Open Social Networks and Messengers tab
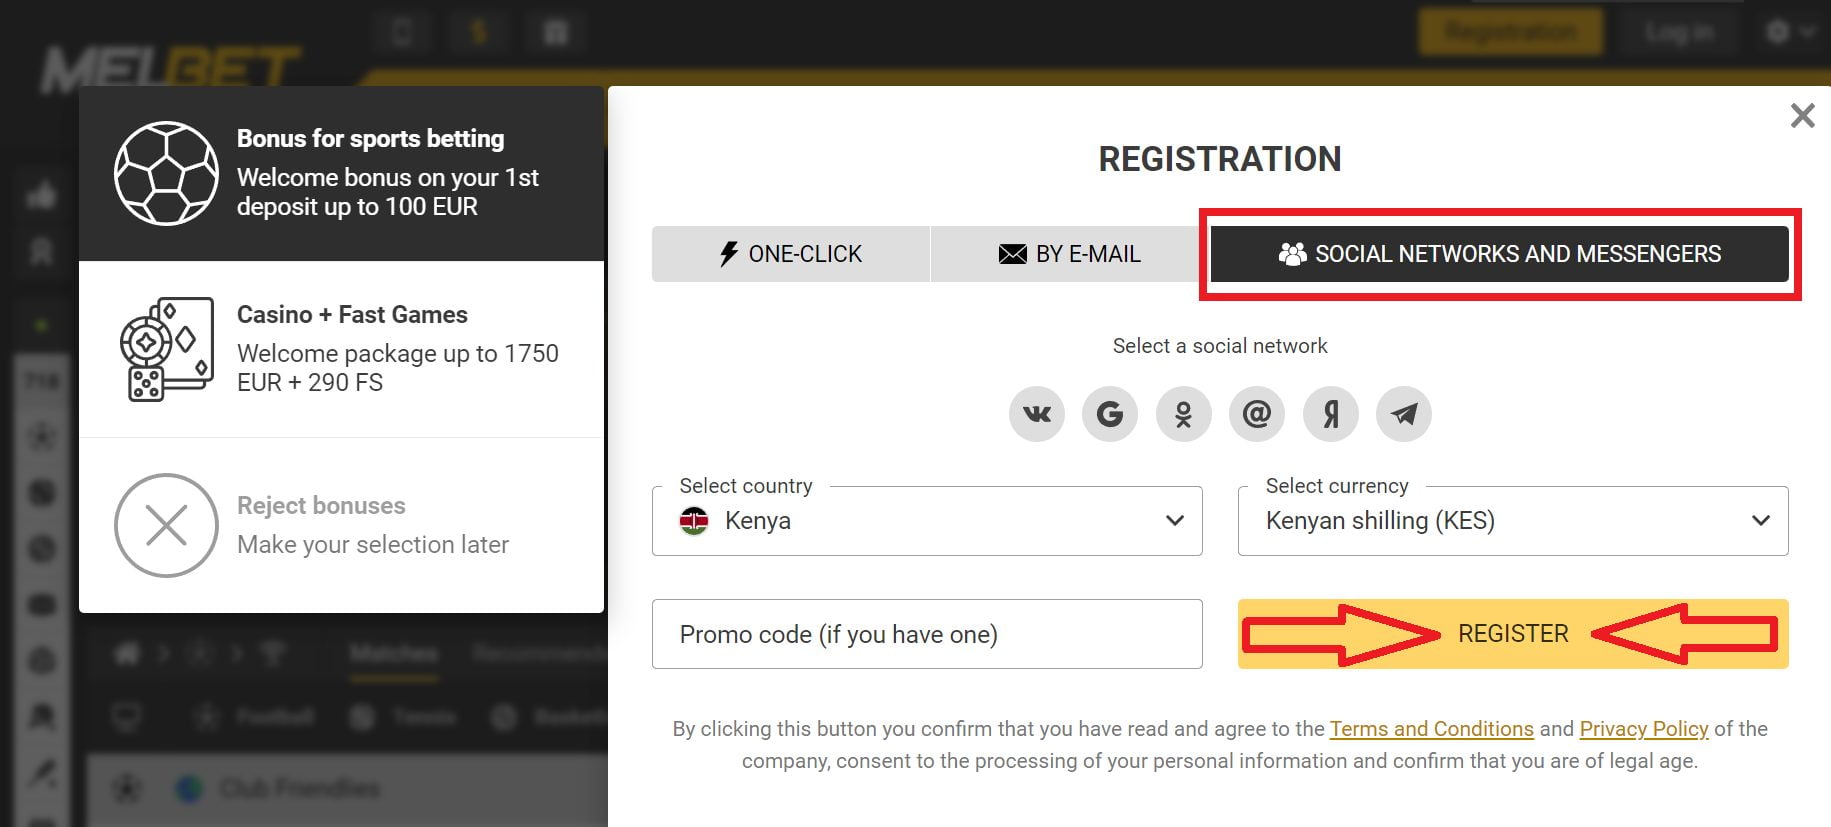Screen dimensions: 1831x827 coord(1499,254)
